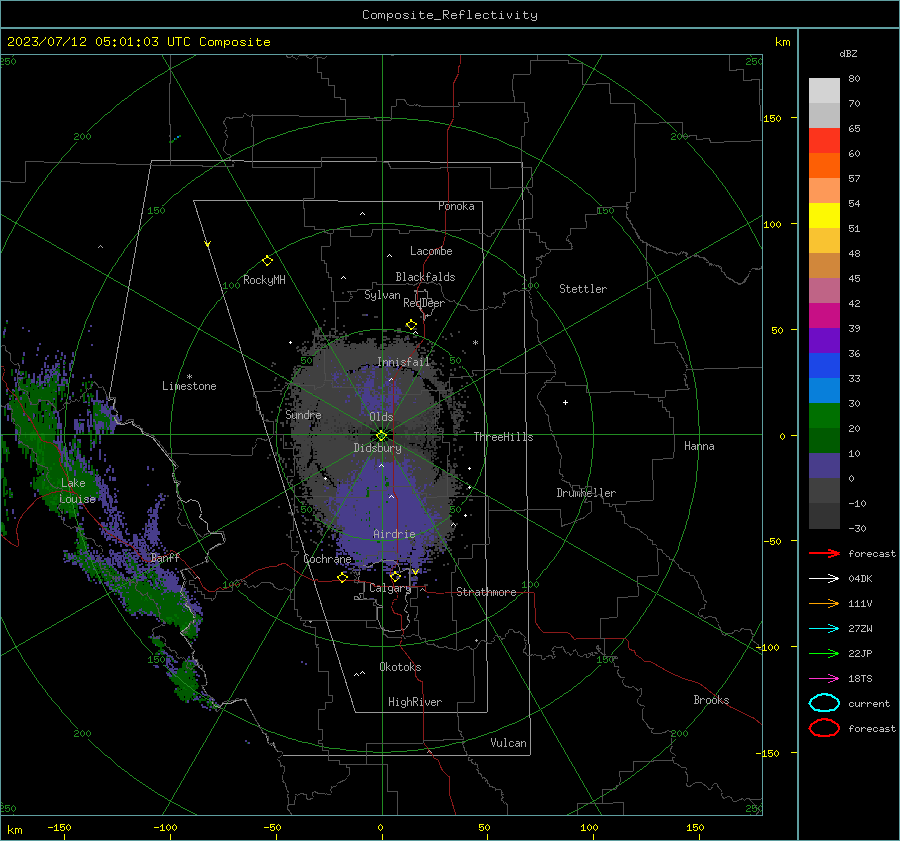Click the 18TS legend label
Image resolution: width=900 pixels, height=841 pixels.
click(x=860, y=679)
